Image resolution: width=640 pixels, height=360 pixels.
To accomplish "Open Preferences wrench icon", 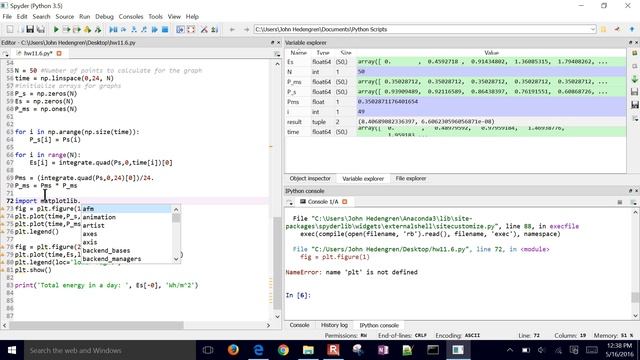I will [204, 29].
